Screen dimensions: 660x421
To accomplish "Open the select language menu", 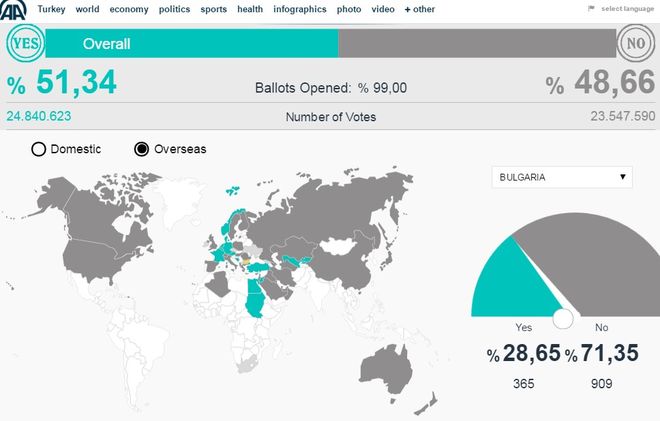I will tap(627, 9).
